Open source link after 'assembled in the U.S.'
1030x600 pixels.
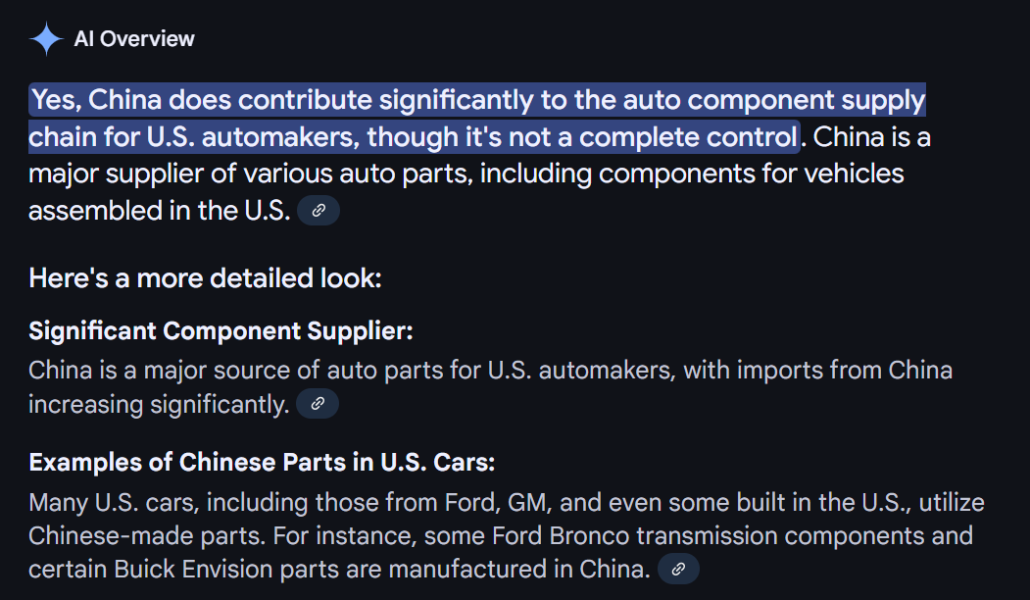click(x=319, y=211)
